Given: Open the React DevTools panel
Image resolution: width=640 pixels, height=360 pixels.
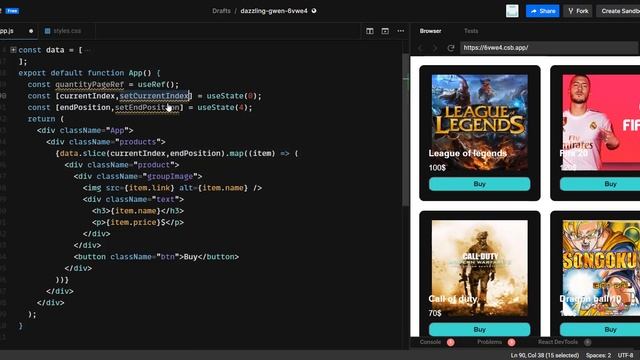Looking at the screenshot, I should (x=558, y=342).
